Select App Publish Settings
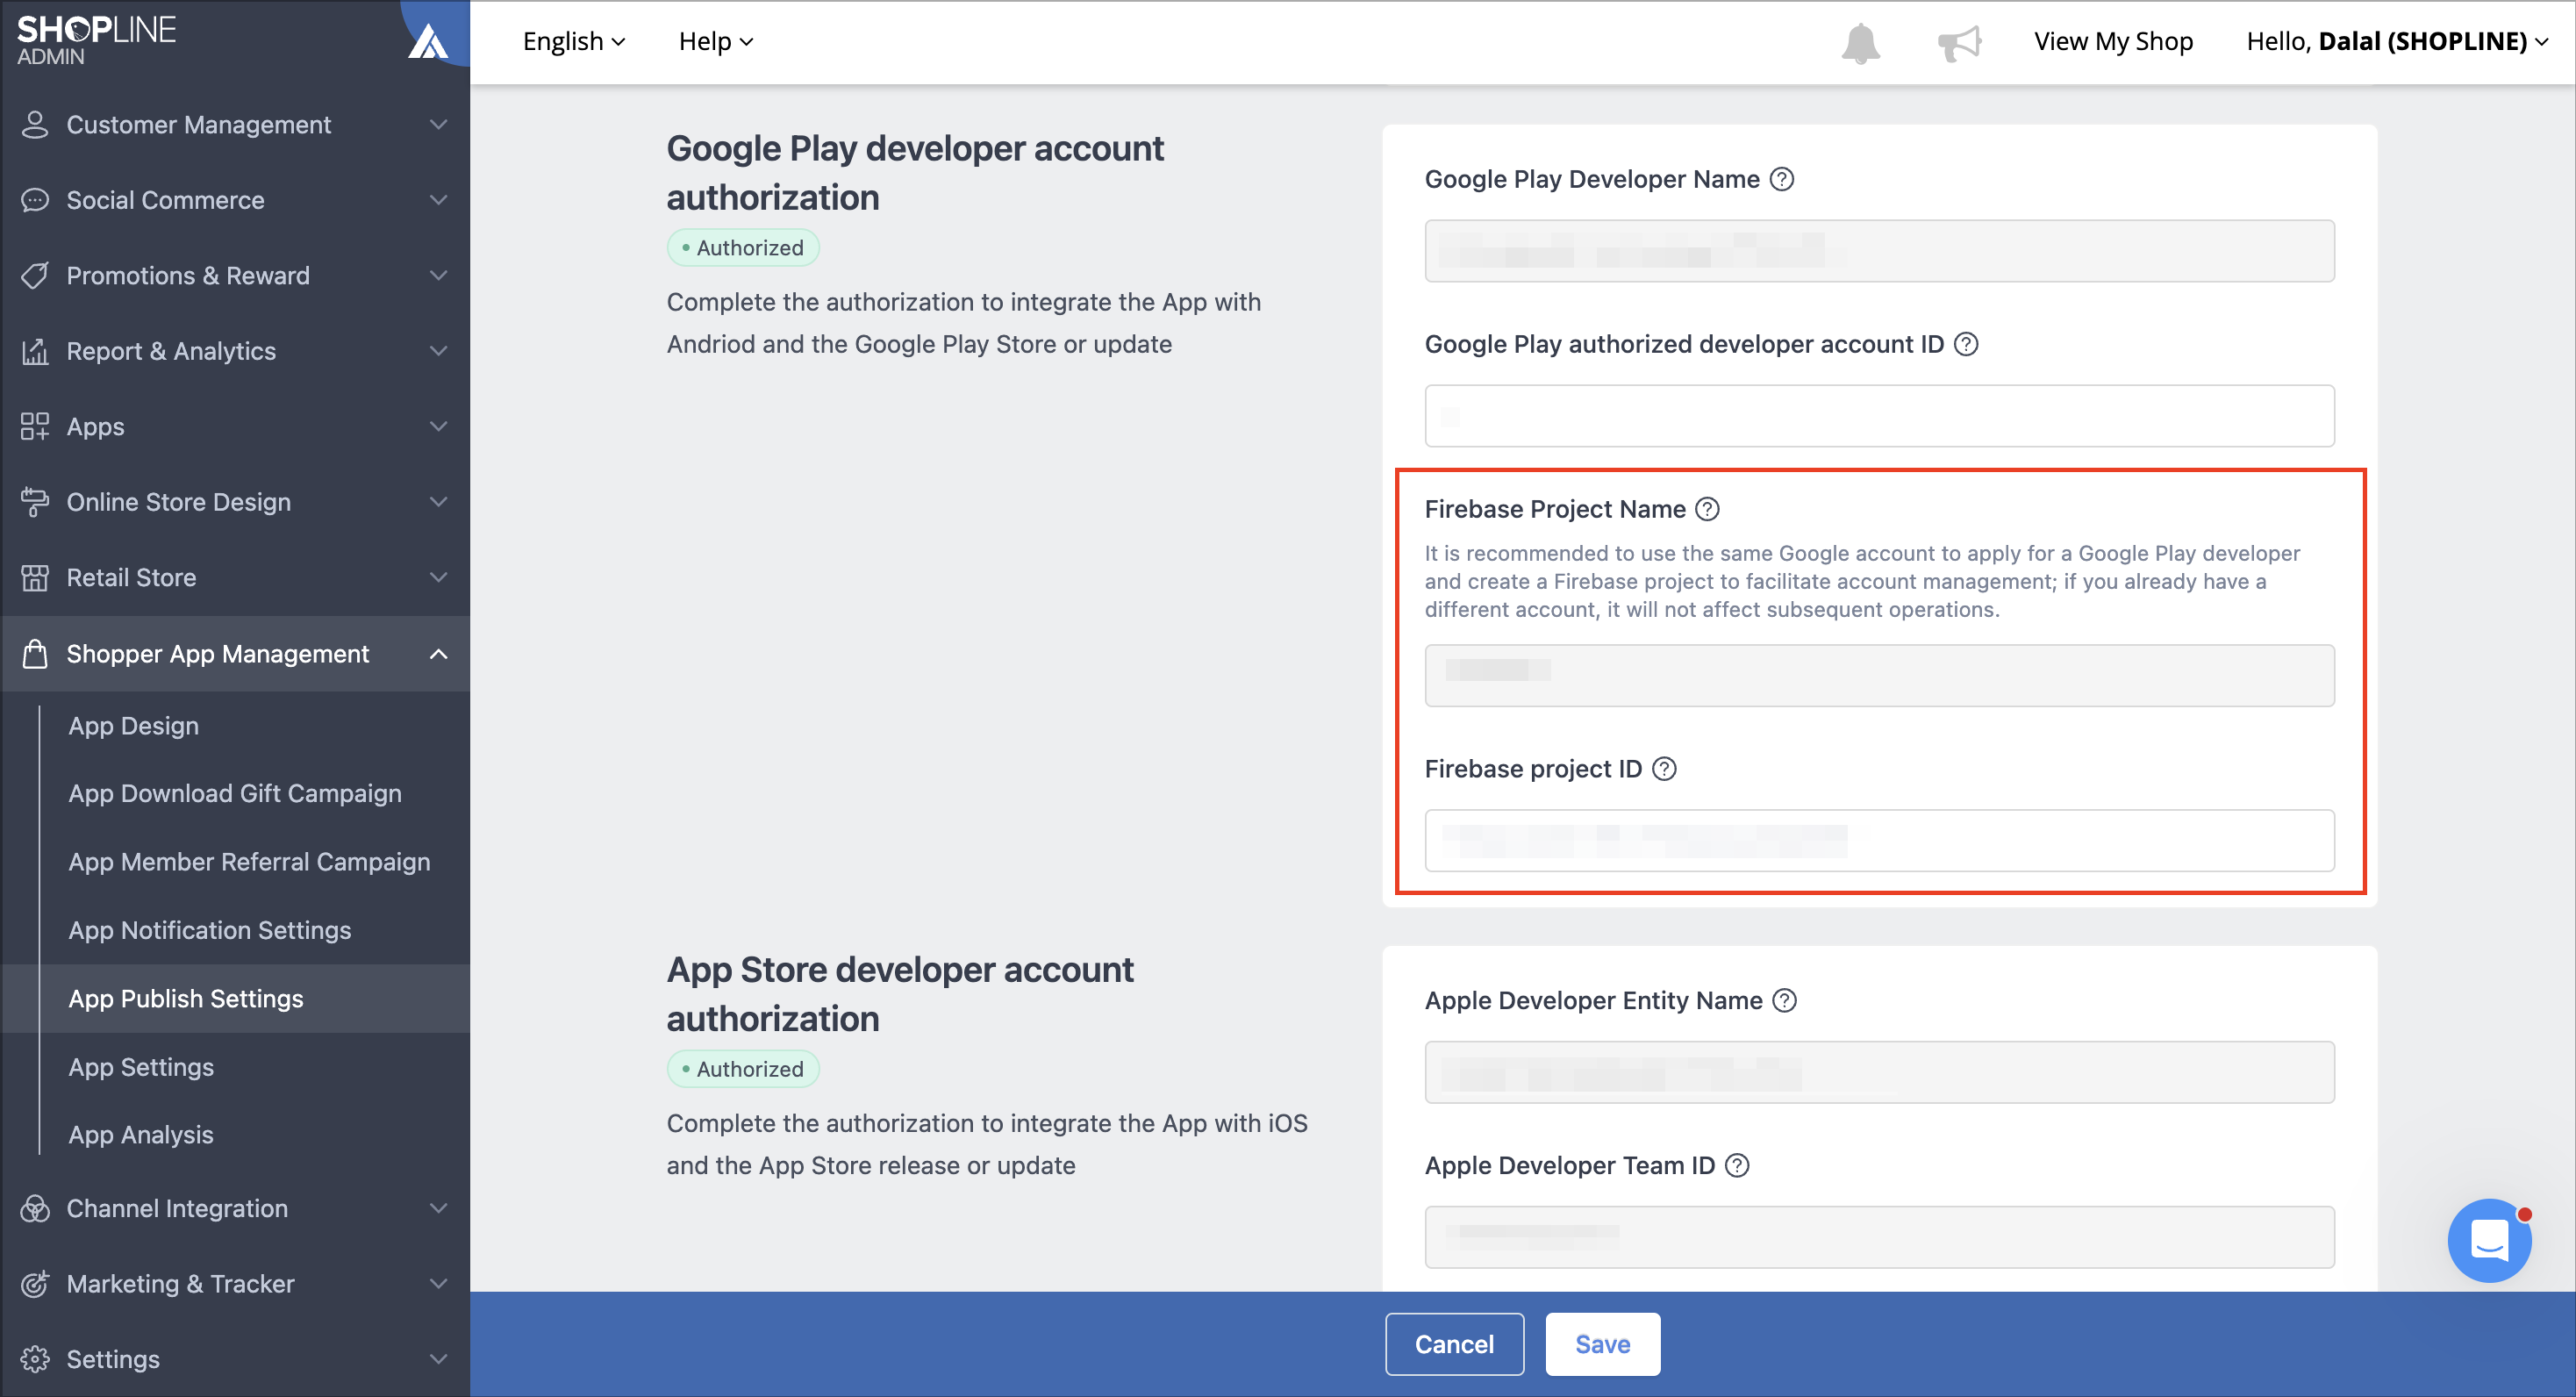 (x=236, y=998)
